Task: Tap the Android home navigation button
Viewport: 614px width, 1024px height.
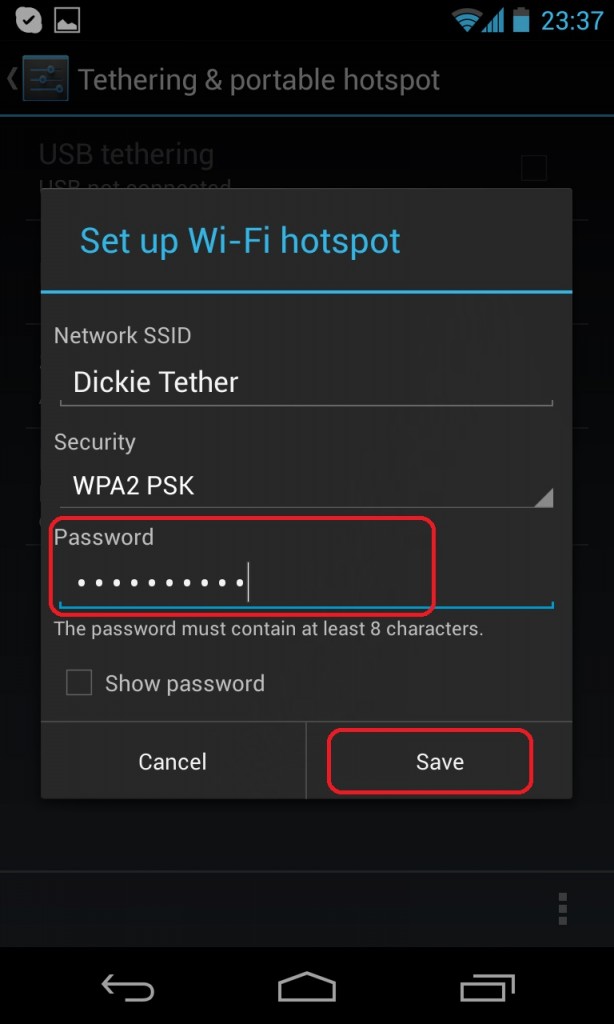Action: (x=306, y=987)
